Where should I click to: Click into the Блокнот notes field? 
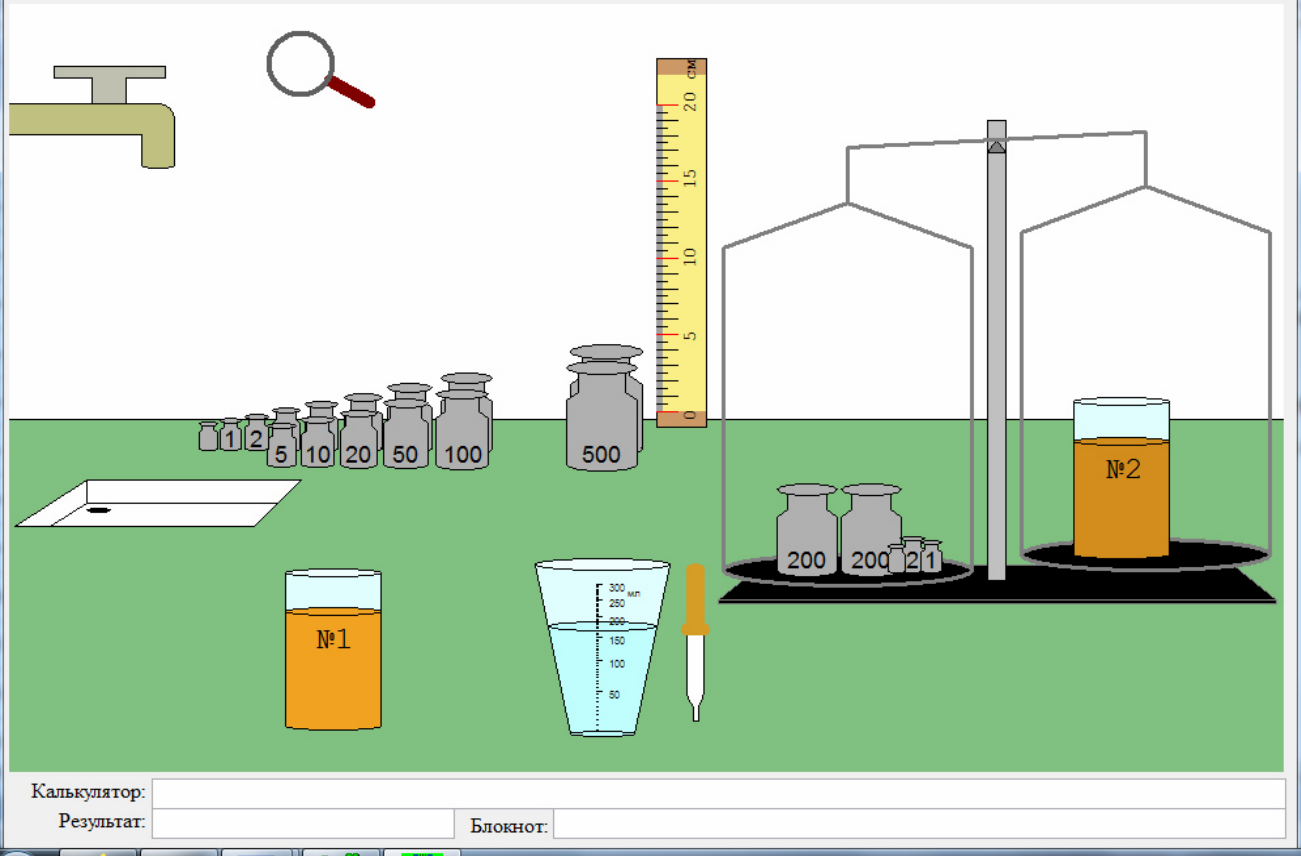919,824
